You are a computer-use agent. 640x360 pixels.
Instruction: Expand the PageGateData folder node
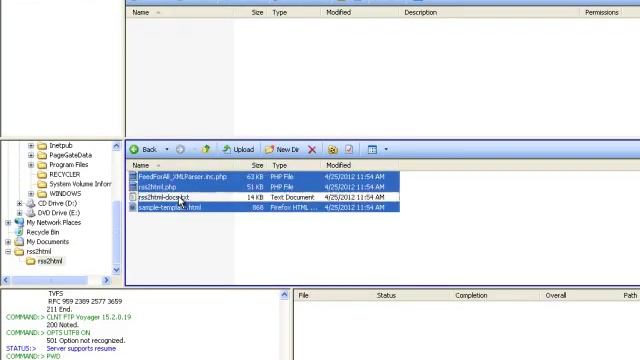(x=31, y=155)
